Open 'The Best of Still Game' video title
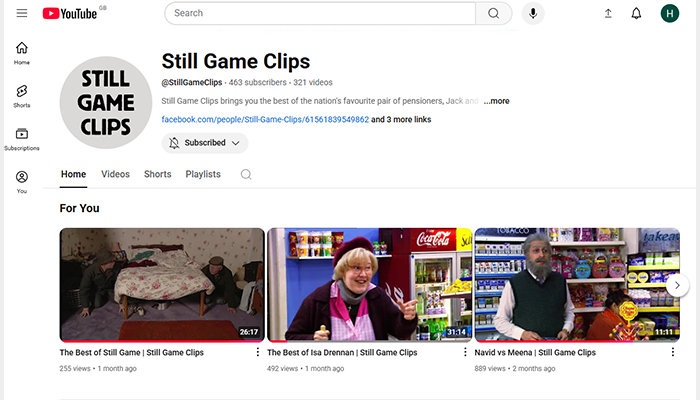700x400 pixels. (x=132, y=352)
